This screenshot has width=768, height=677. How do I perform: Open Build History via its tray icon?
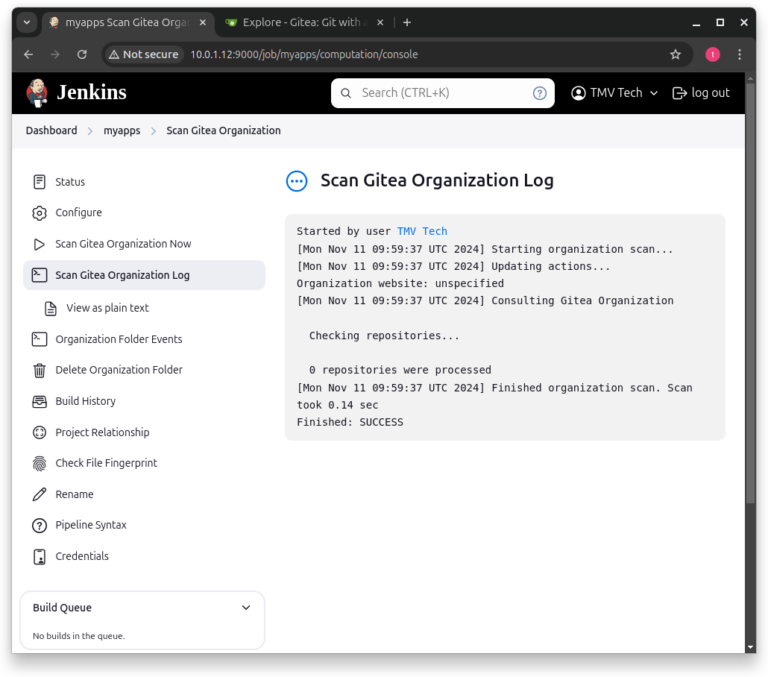(x=39, y=401)
